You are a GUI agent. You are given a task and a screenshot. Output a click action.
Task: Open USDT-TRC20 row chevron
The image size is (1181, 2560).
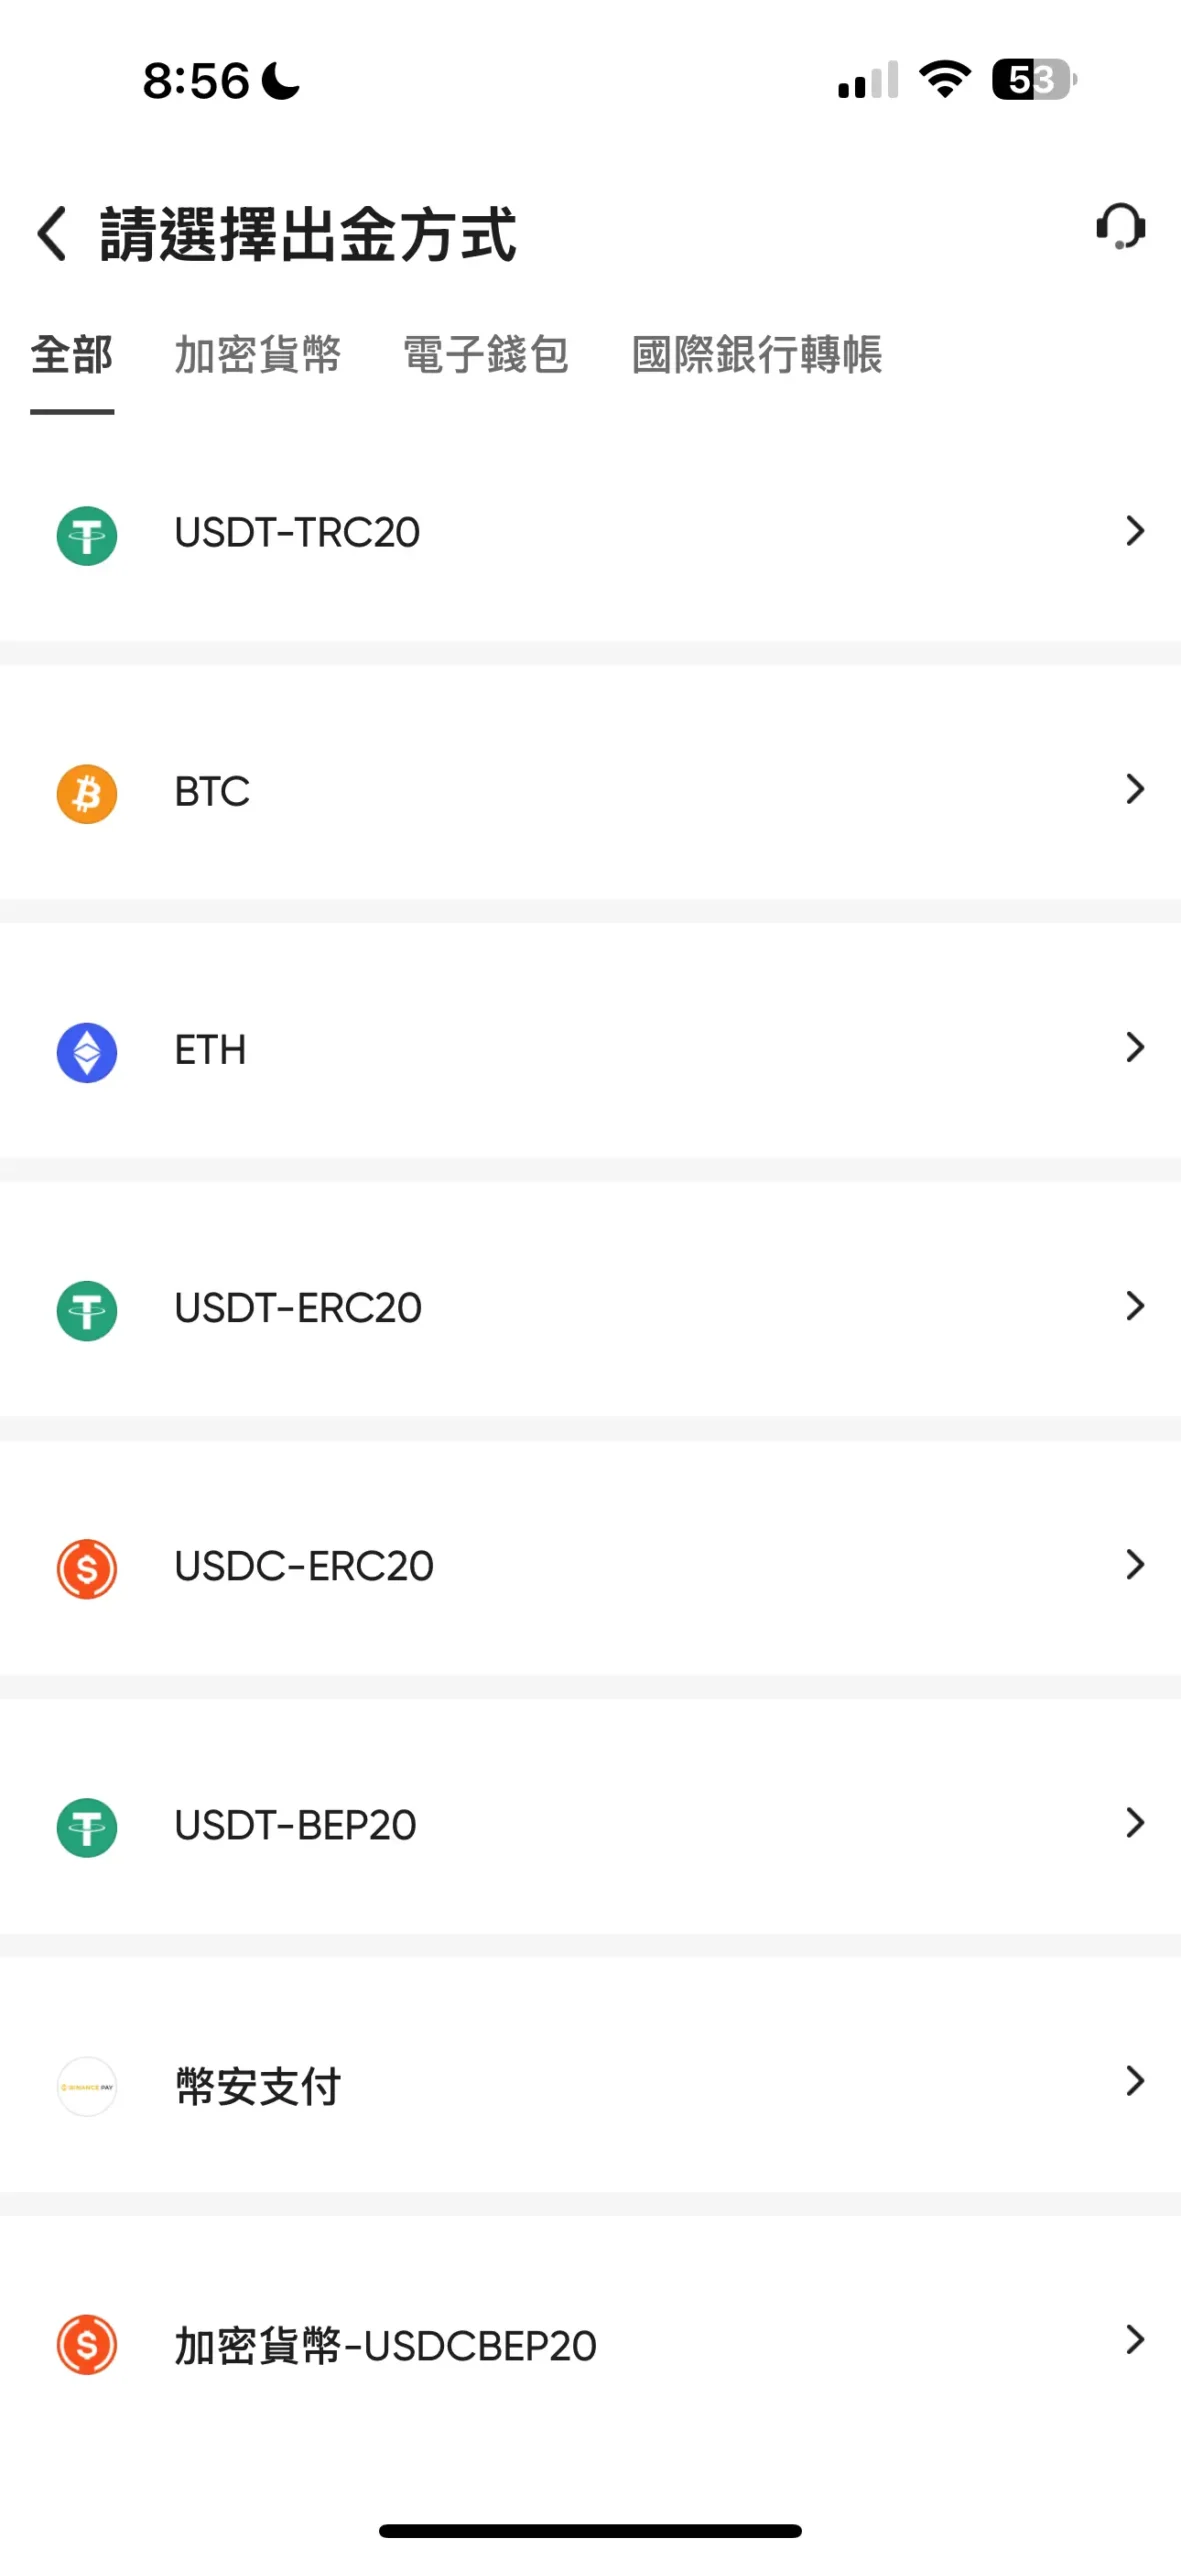(1134, 531)
